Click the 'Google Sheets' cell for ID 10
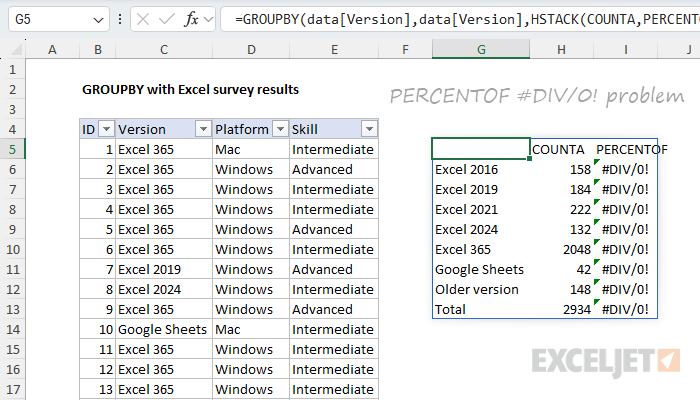Viewport: 700px width, 400px height. 164,329
